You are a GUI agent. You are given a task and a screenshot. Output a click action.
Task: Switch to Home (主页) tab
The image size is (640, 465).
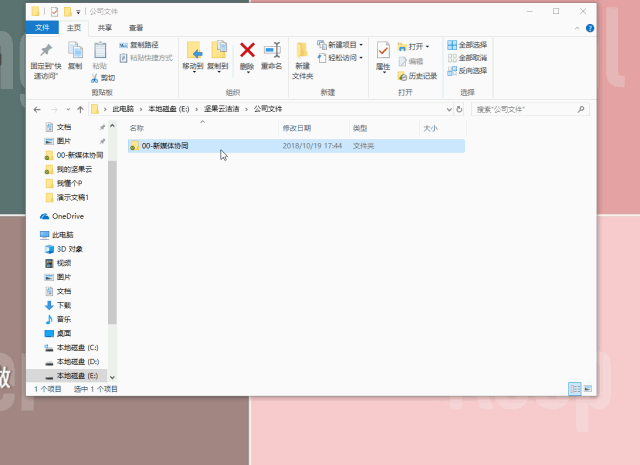point(74,27)
